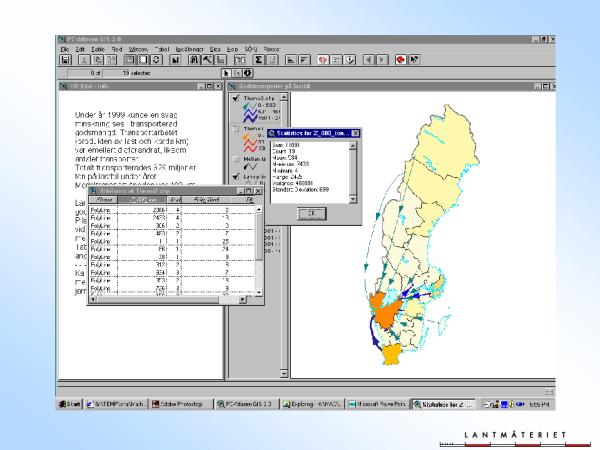Select the Identify tool in the tool row
Image resolution: width=600 pixels, height=450 pixels.
pos(247,73)
